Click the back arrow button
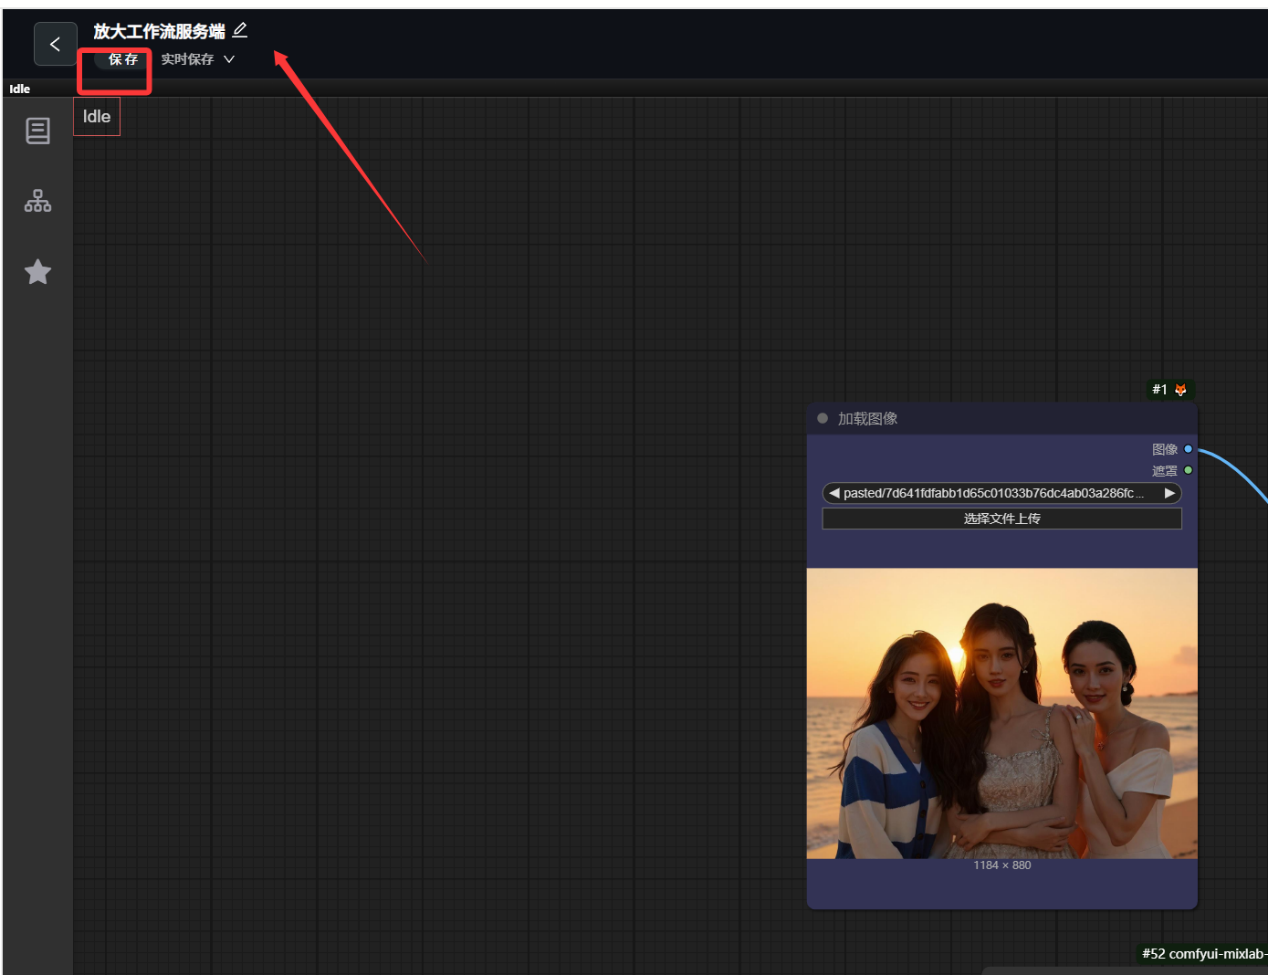1268x975 pixels. click(55, 44)
